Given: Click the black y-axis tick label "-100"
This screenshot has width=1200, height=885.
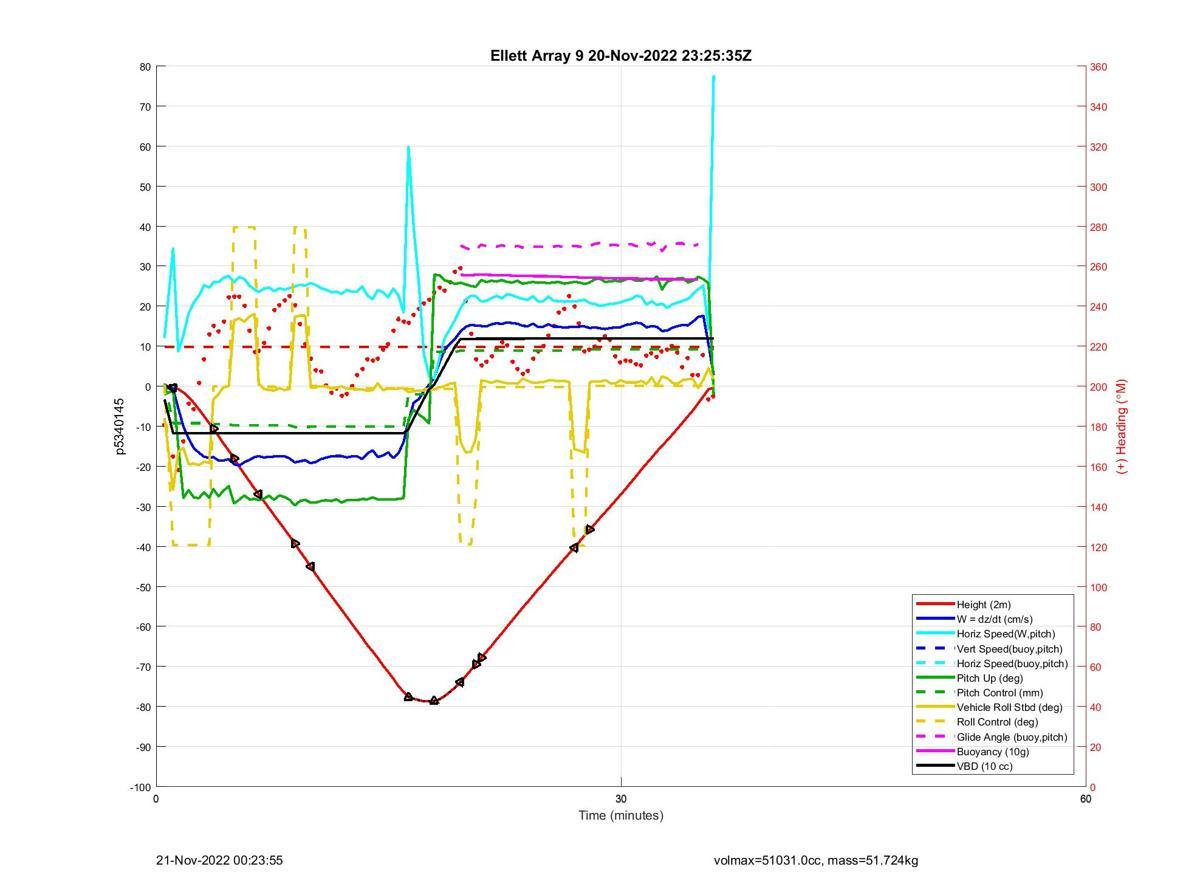Looking at the screenshot, I should [x=140, y=788].
